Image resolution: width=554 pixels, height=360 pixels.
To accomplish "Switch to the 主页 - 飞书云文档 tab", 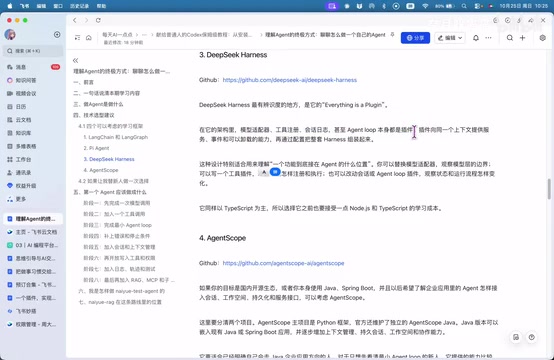I will [33, 232].
